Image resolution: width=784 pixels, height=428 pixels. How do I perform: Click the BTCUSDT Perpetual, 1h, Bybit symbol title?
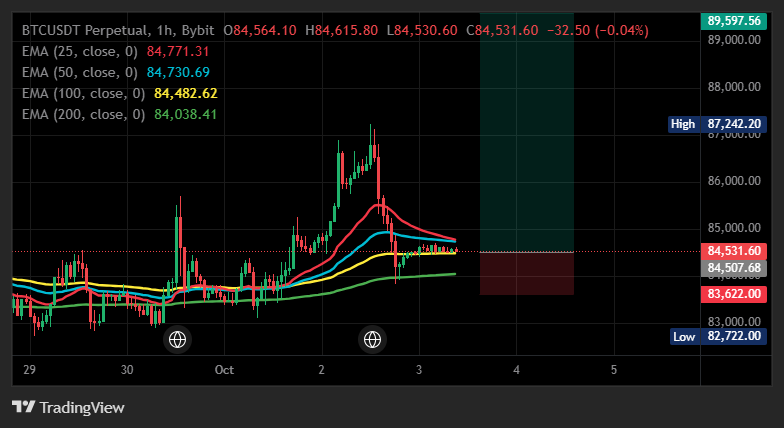[118, 30]
